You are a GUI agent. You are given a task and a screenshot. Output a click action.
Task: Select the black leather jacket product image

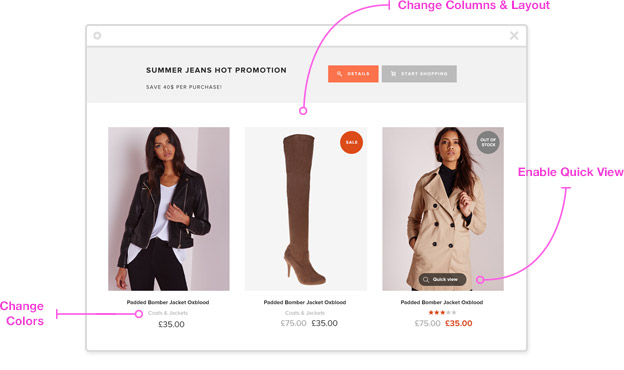coord(169,209)
